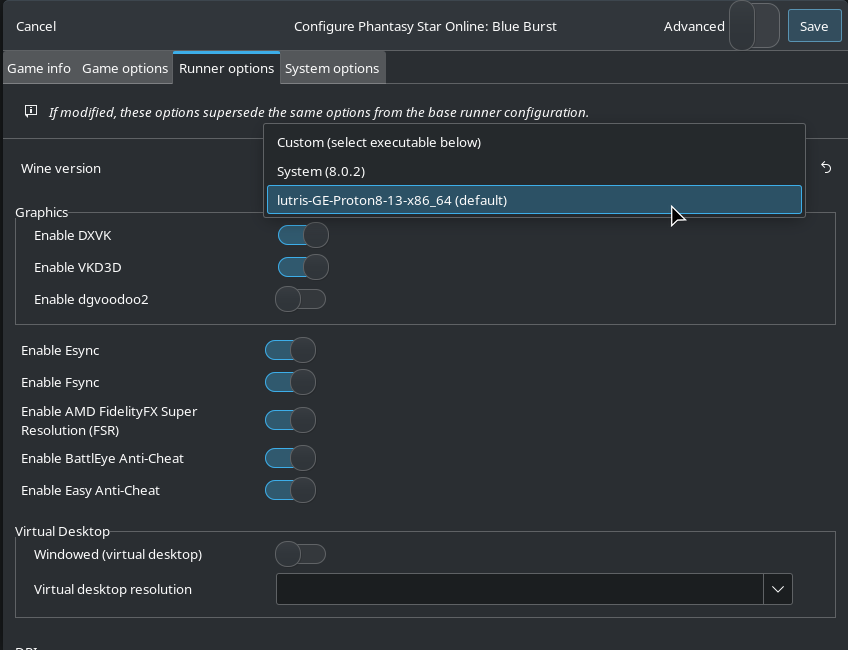Open the System options tab
Screen dimensions: 848x650
332,68
